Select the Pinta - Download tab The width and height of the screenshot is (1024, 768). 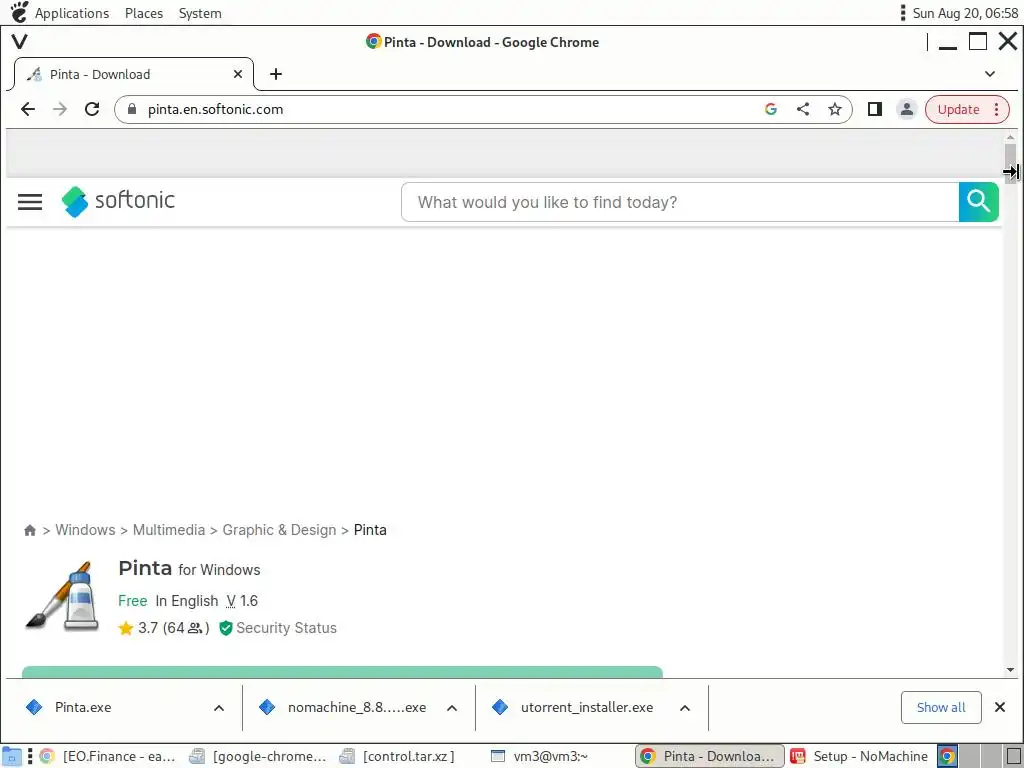133,74
